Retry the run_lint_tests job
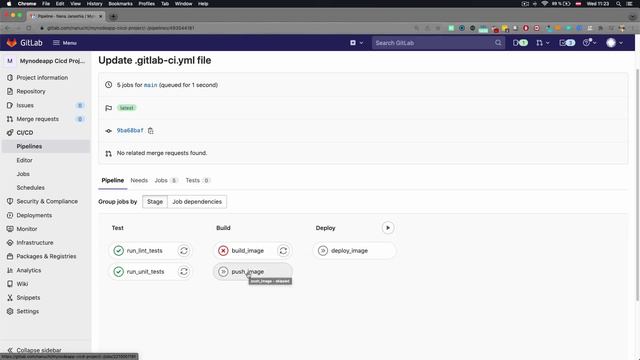 click(184, 251)
